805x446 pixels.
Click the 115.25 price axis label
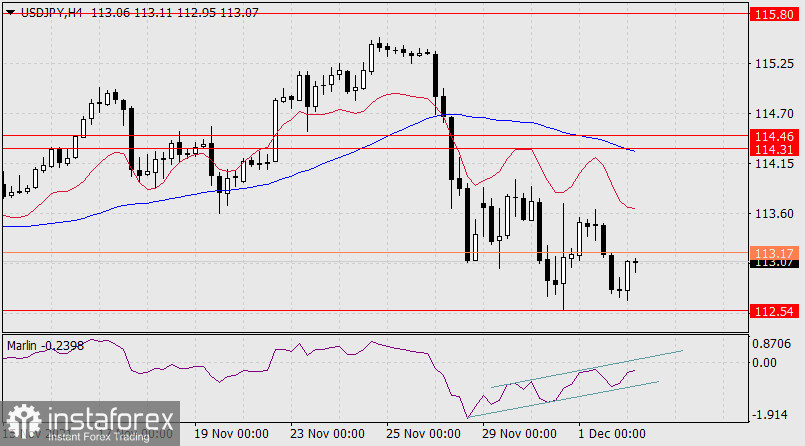pos(776,64)
